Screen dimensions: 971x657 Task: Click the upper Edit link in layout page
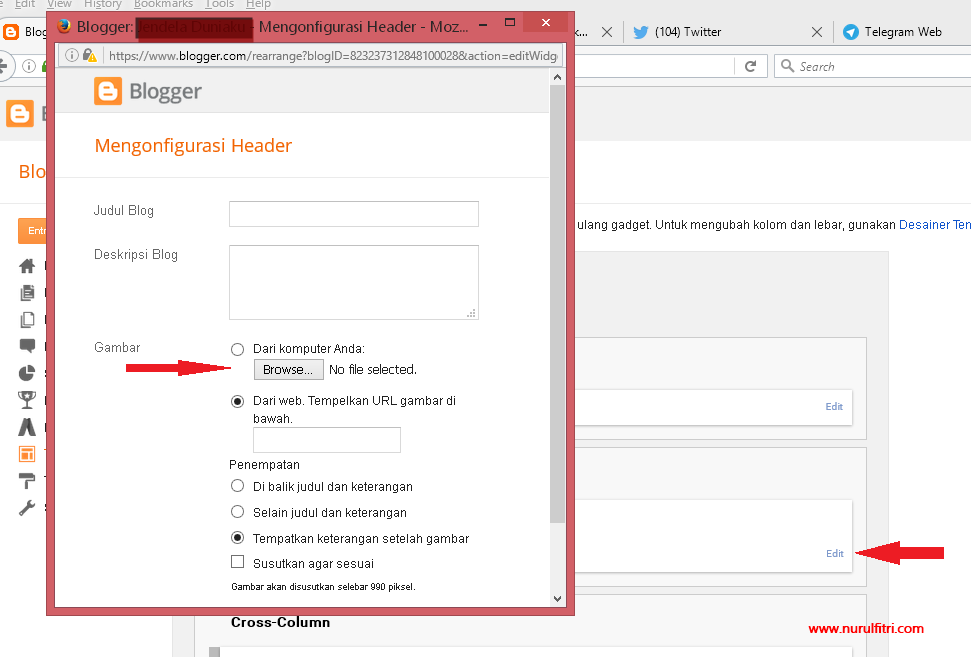coord(834,407)
